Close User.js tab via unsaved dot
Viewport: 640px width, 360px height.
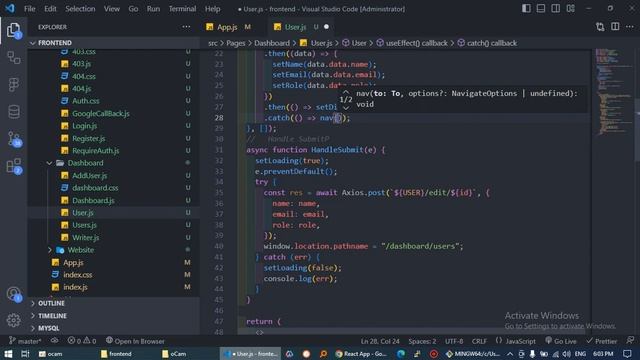point(326,27)
